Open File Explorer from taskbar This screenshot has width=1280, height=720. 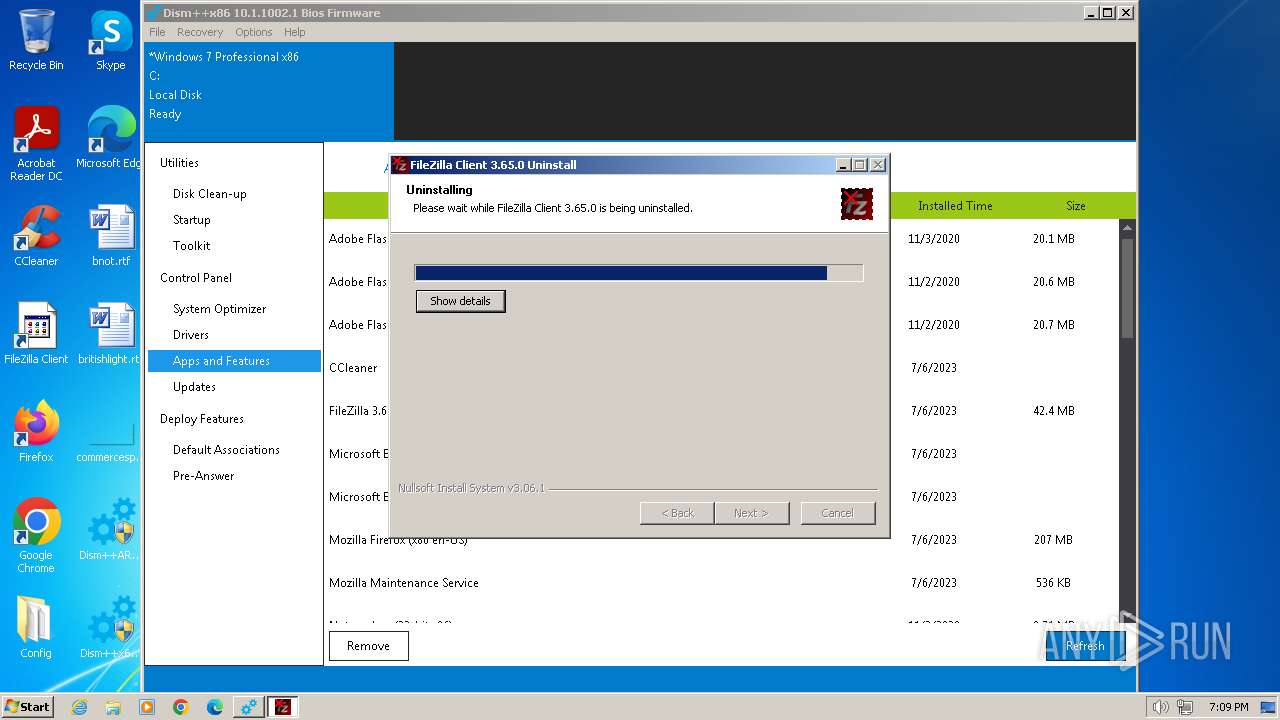[x=113, y=707]
